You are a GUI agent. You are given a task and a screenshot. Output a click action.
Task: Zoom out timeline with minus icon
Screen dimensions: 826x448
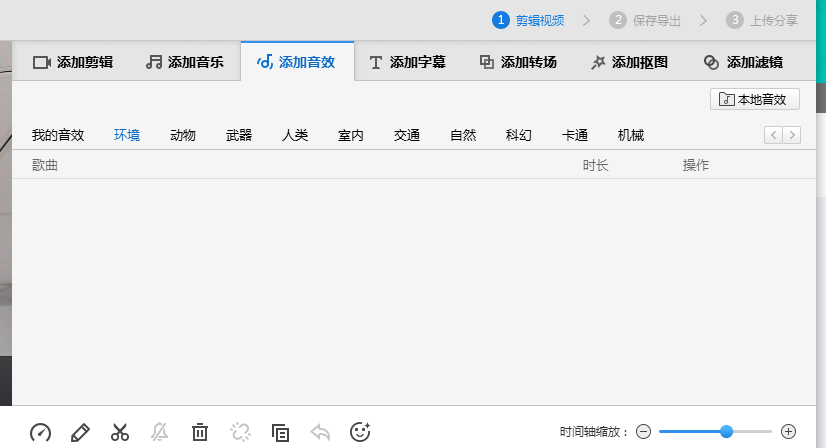[x=643, y=432]
